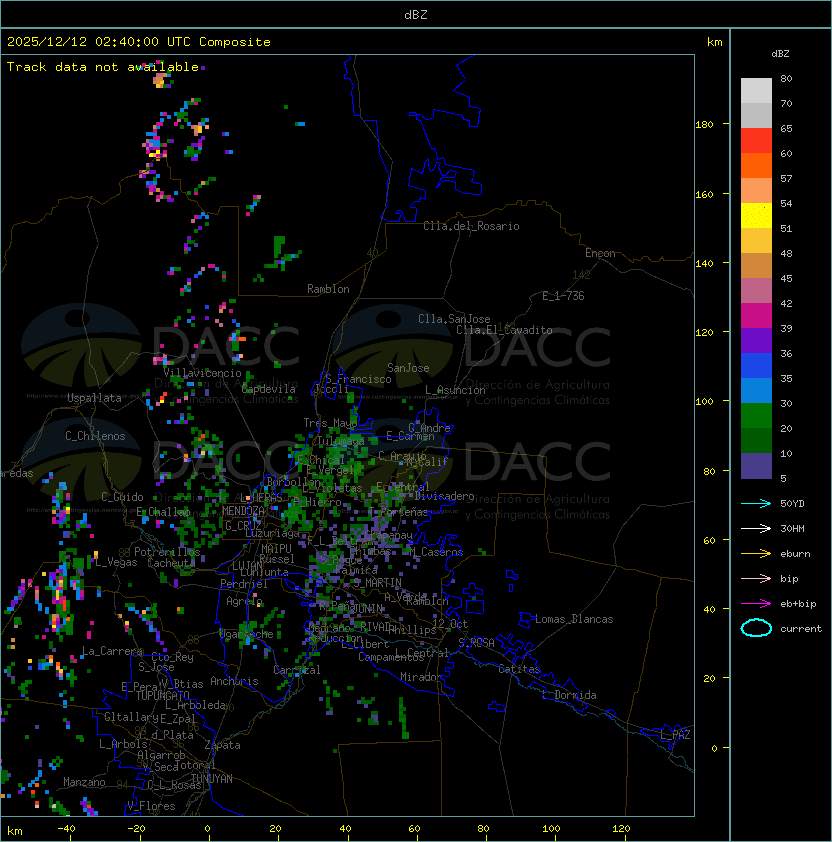Click the TUPUNGATO map label
The width and height of the screenshot is (832, 842).
(x=162, y=695)
